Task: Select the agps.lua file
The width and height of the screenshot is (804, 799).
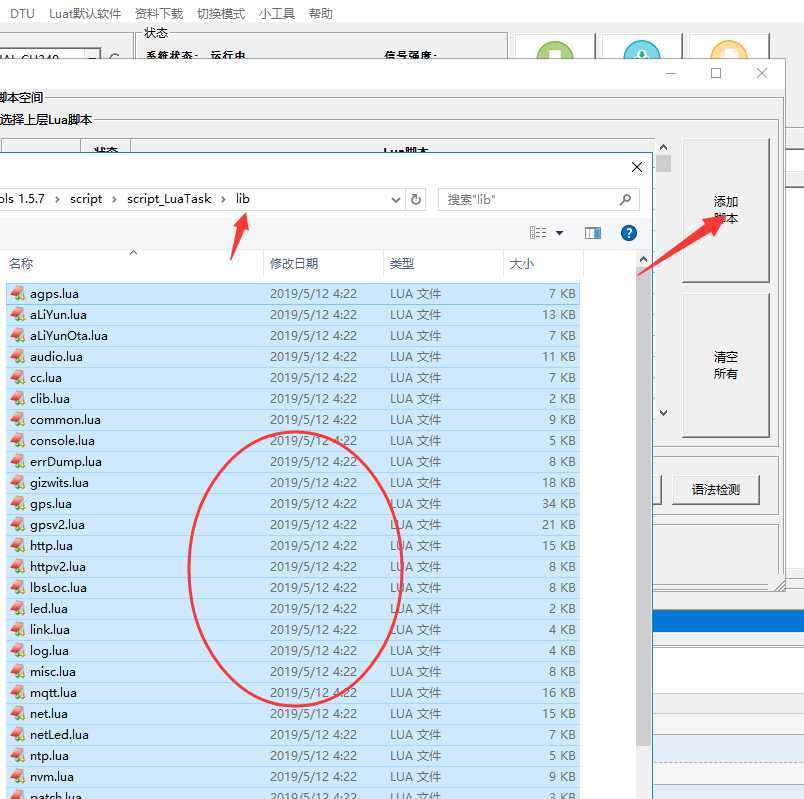Action: point(293,294)
